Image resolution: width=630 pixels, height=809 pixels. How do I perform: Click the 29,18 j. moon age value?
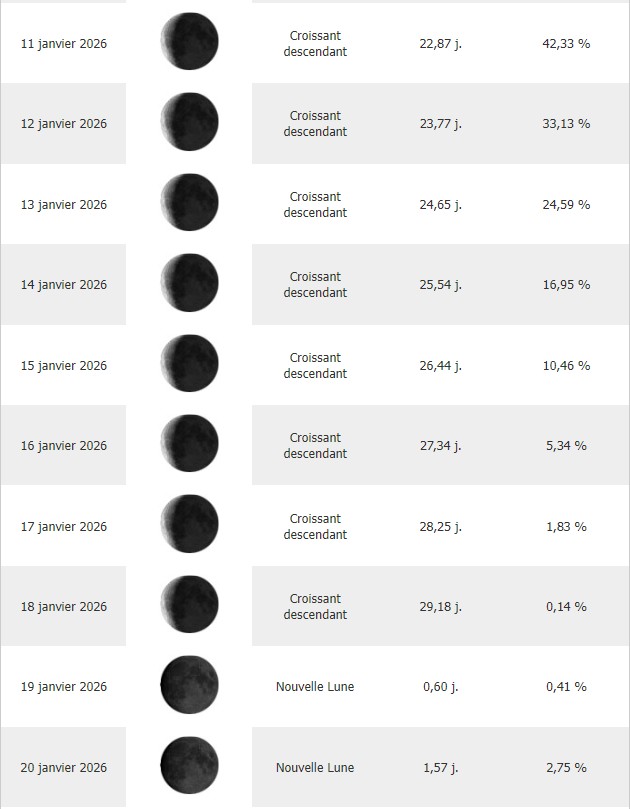click(x=441, y=607)
